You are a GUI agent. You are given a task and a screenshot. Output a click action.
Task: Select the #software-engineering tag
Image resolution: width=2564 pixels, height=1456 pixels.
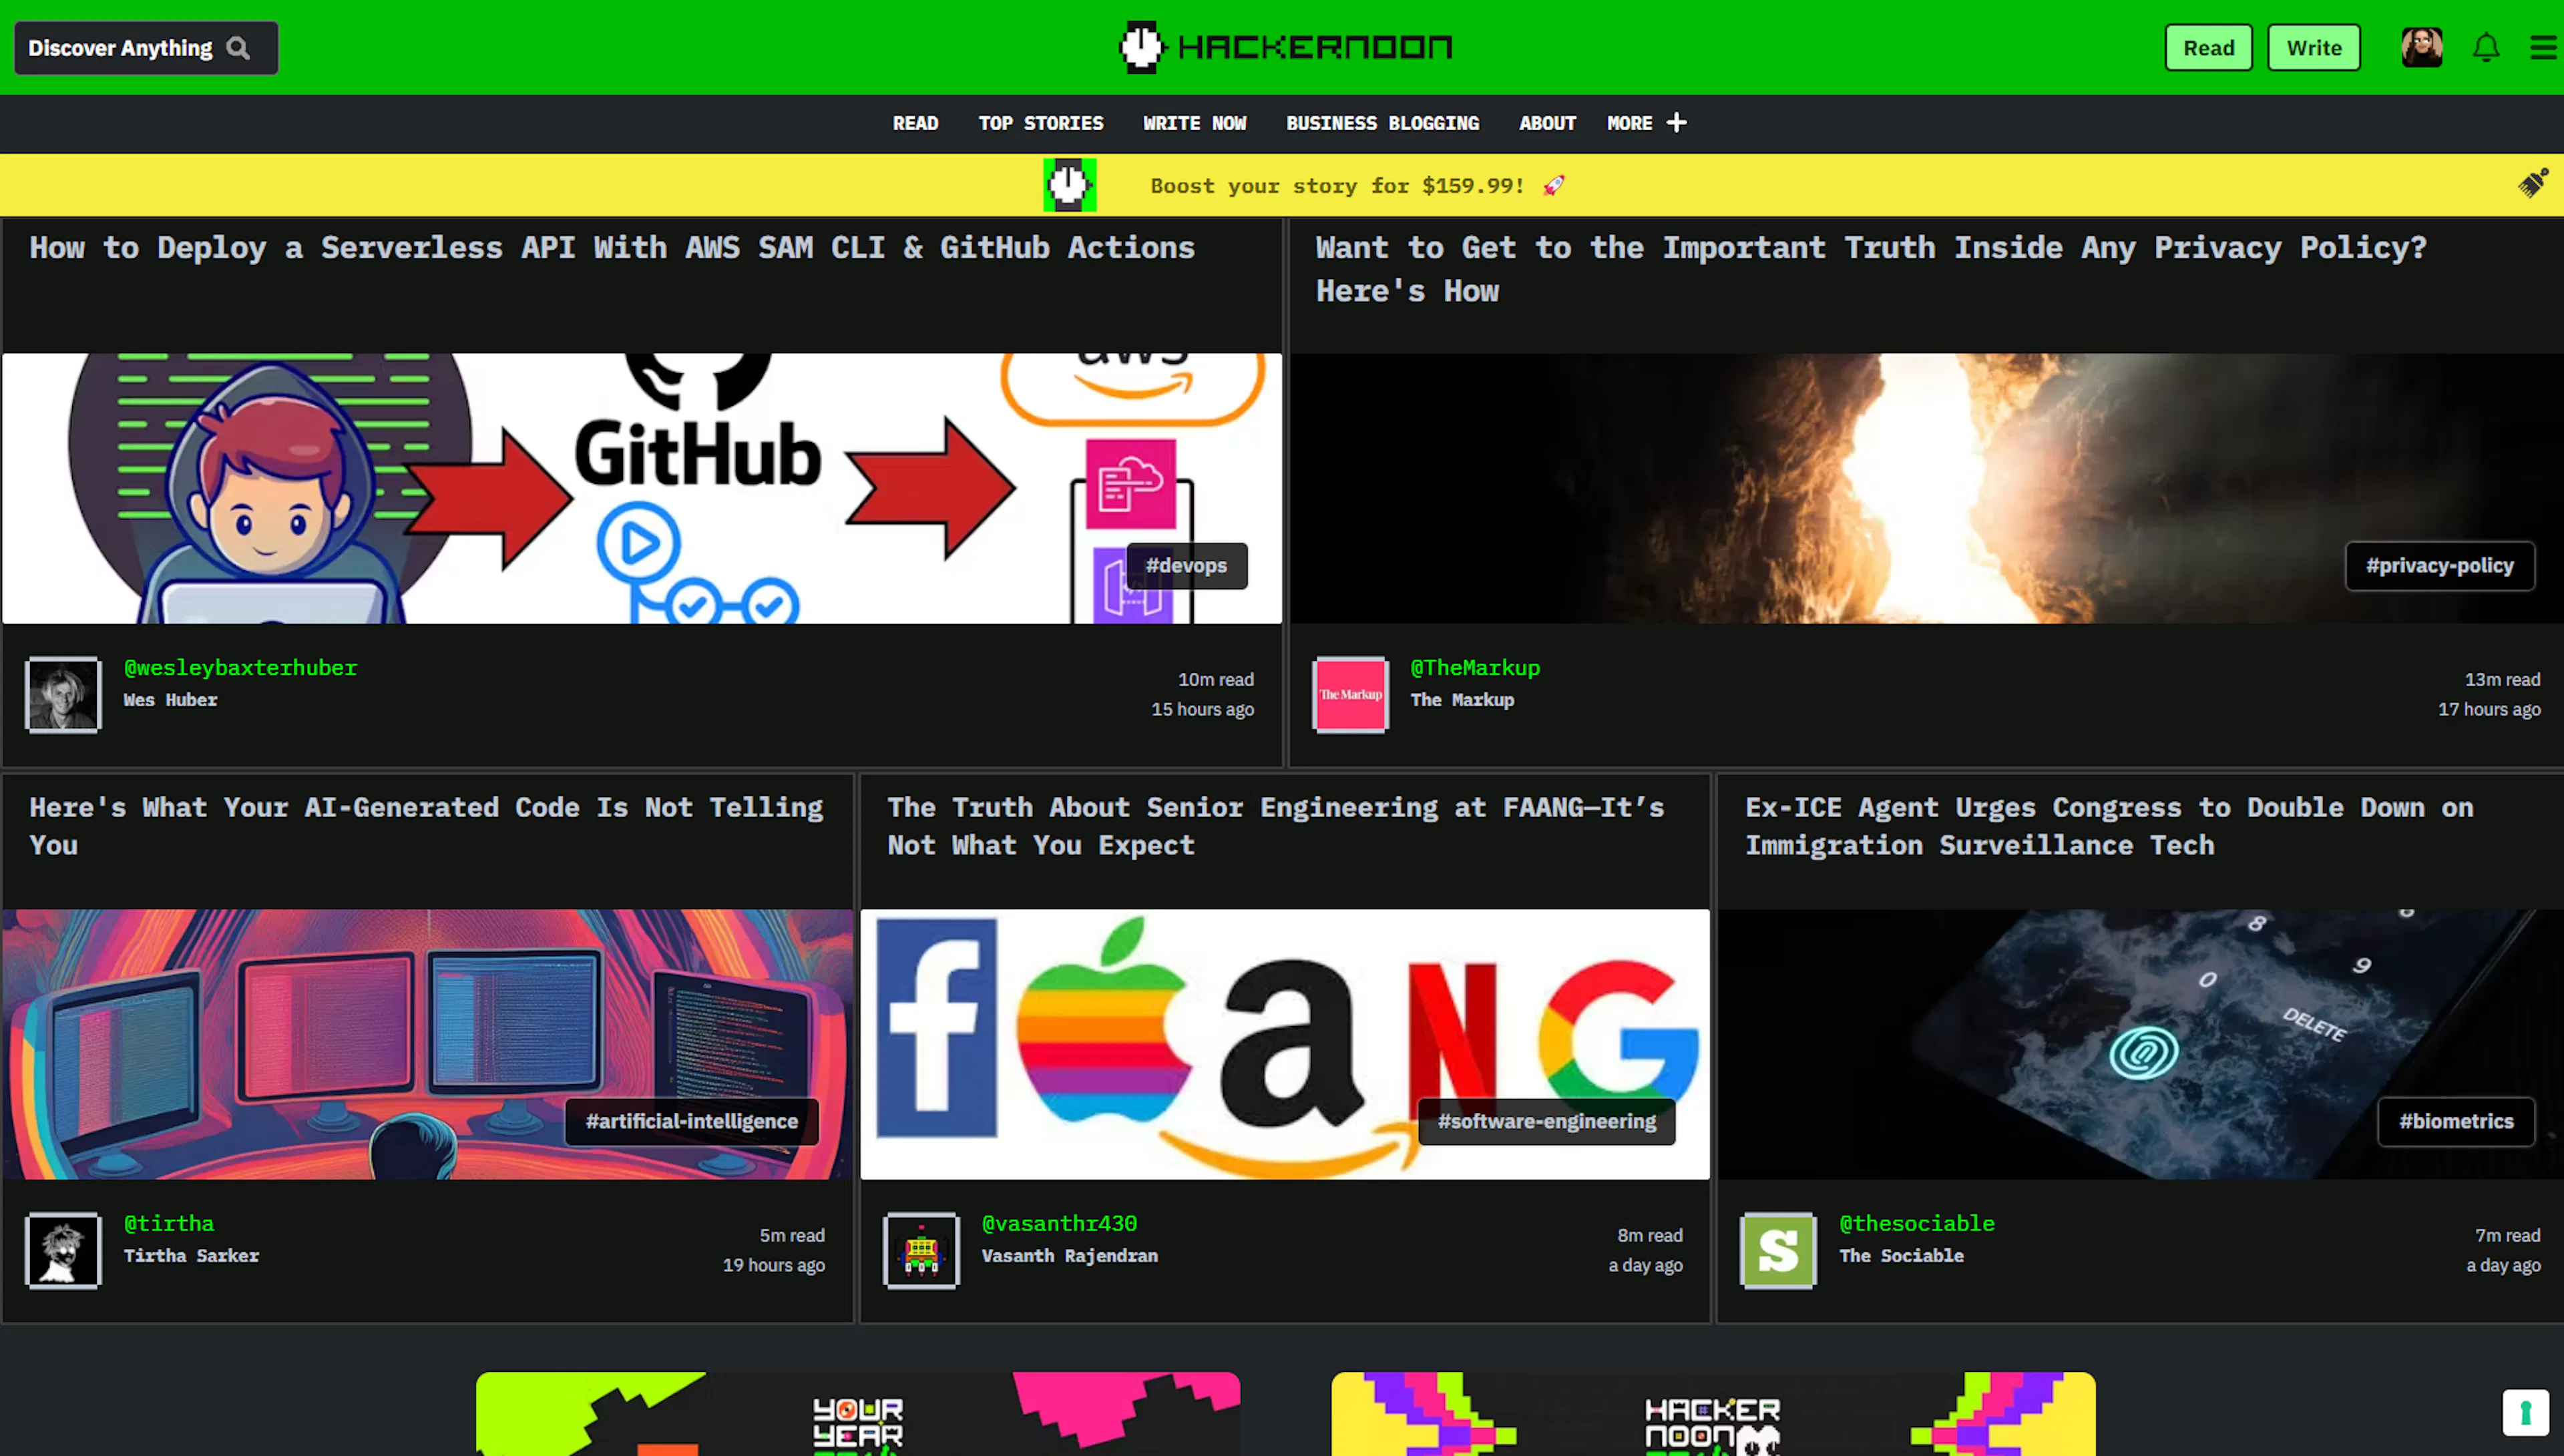tap(1546, 1122)
